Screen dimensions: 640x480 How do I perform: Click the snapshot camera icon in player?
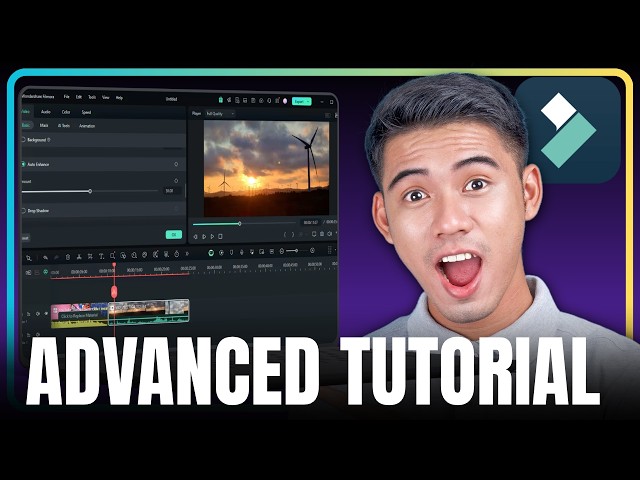[x=322, y=234]
